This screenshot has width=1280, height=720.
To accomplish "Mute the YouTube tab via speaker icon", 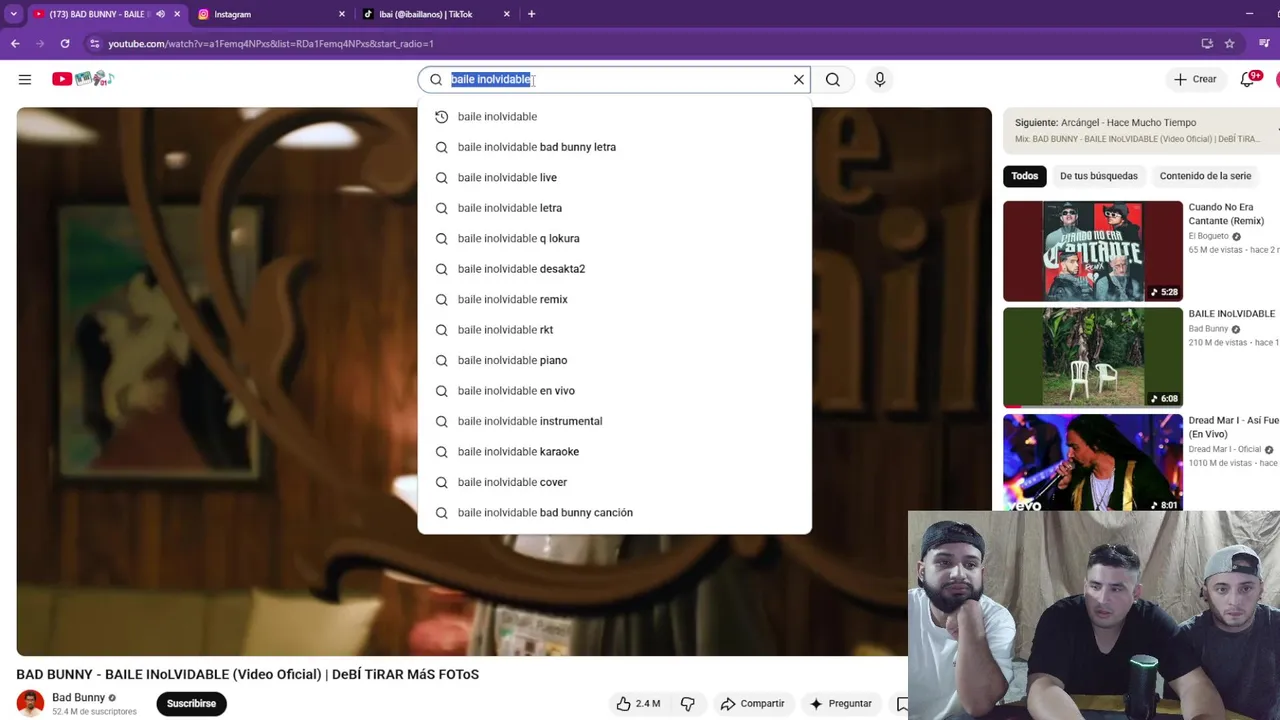I will point(160,14).
